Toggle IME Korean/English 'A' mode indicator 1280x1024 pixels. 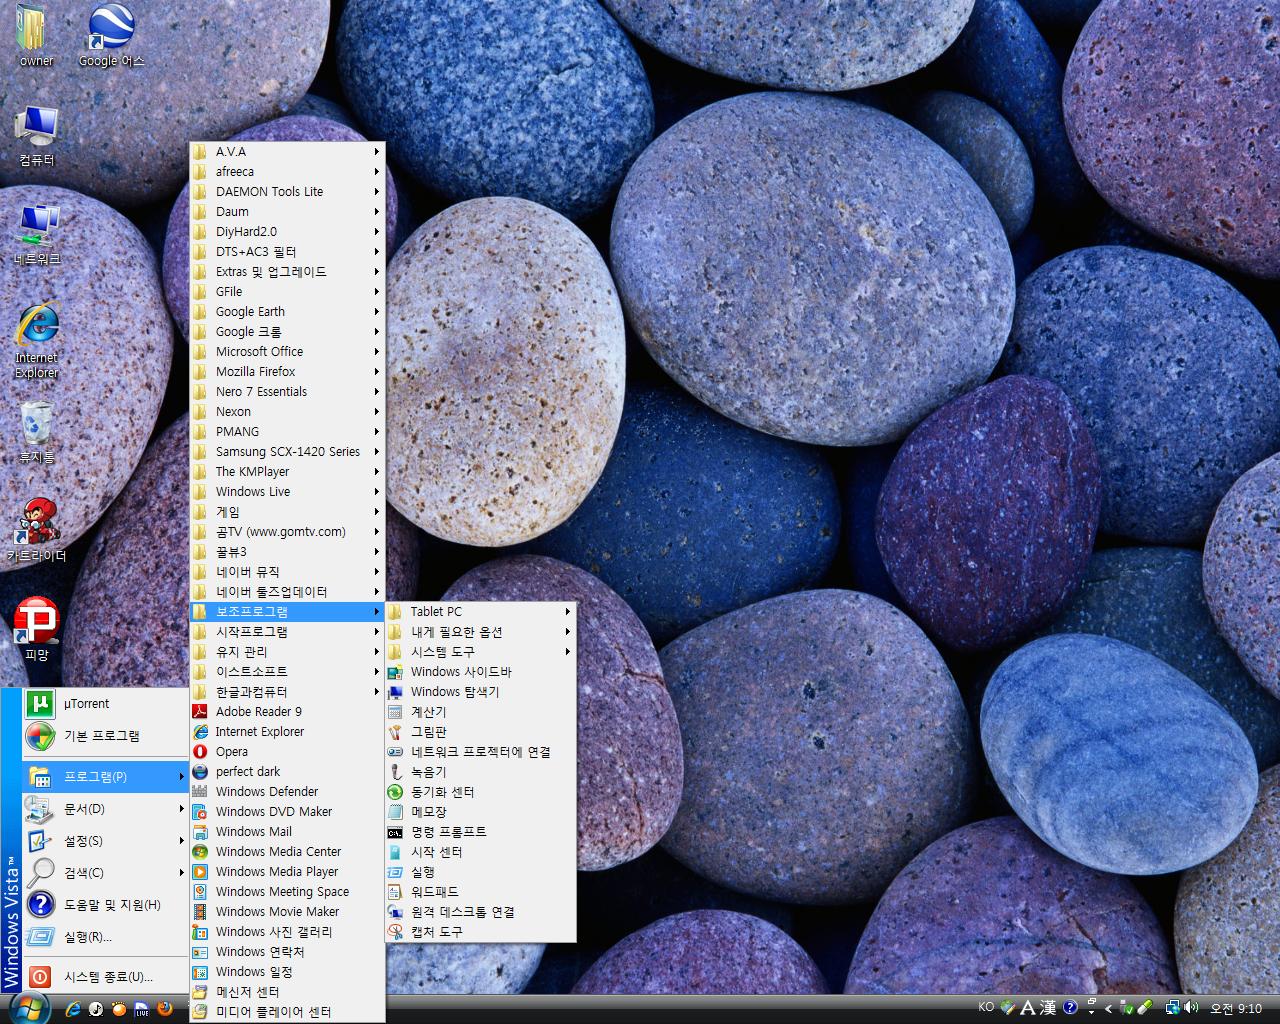pos(1026,1006)
